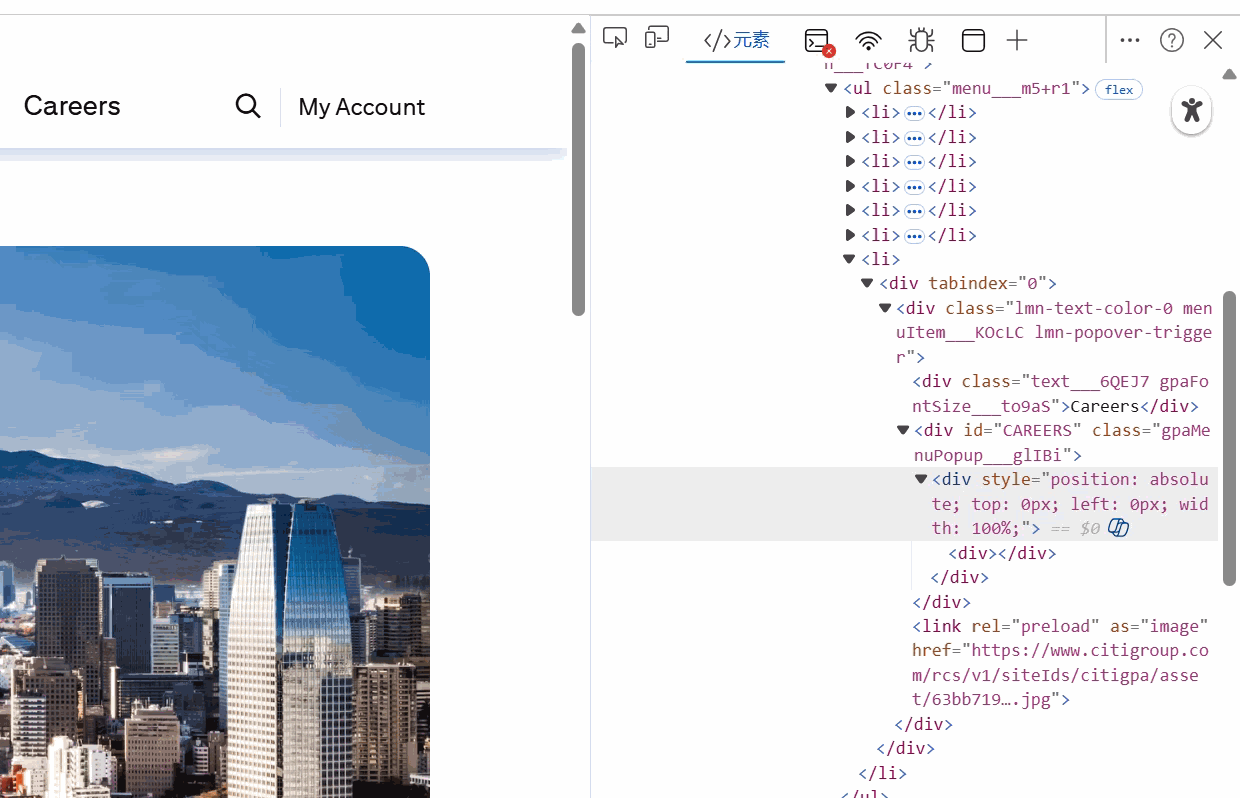This screenshot has height=798, width=1240.
Task: Collapse the div tabindex="0" node
Action: [867, 284]
